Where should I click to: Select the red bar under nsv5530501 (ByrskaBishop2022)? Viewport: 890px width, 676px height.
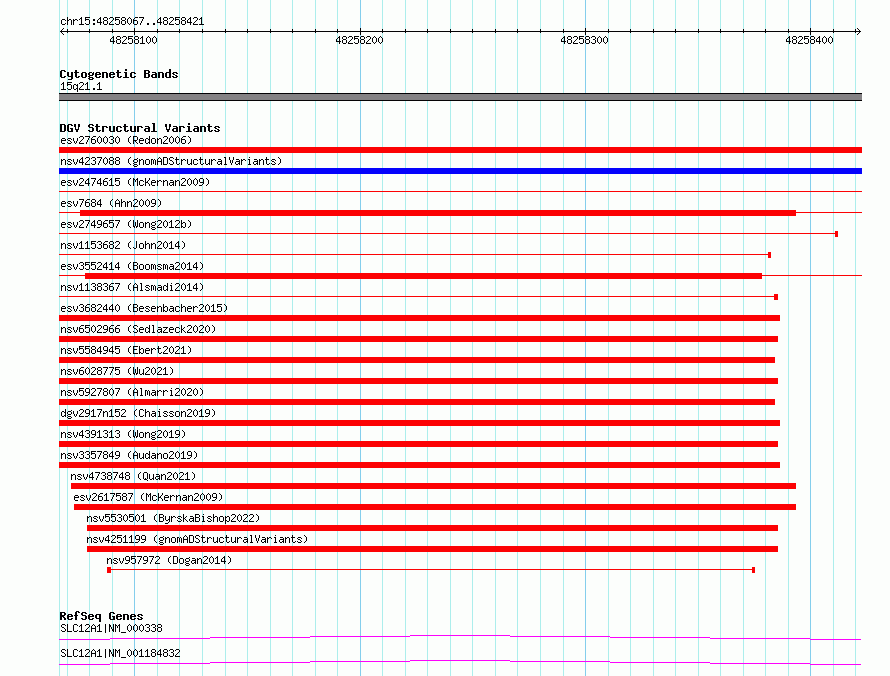[432, 528]
